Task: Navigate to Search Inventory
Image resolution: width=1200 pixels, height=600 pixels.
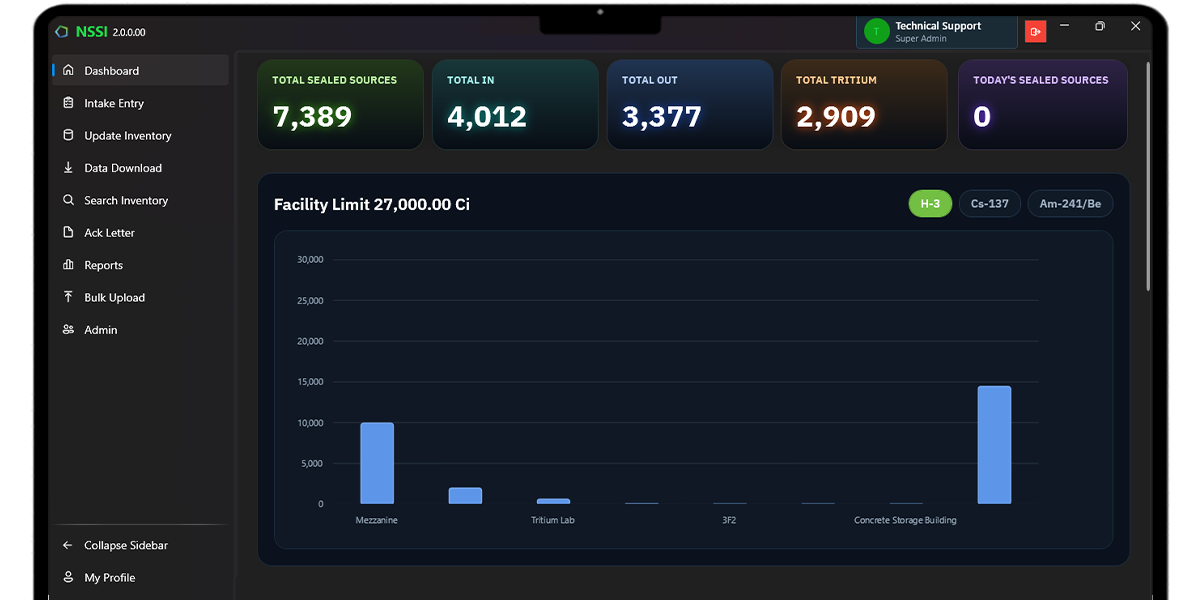Action: (x=141, y=200)
